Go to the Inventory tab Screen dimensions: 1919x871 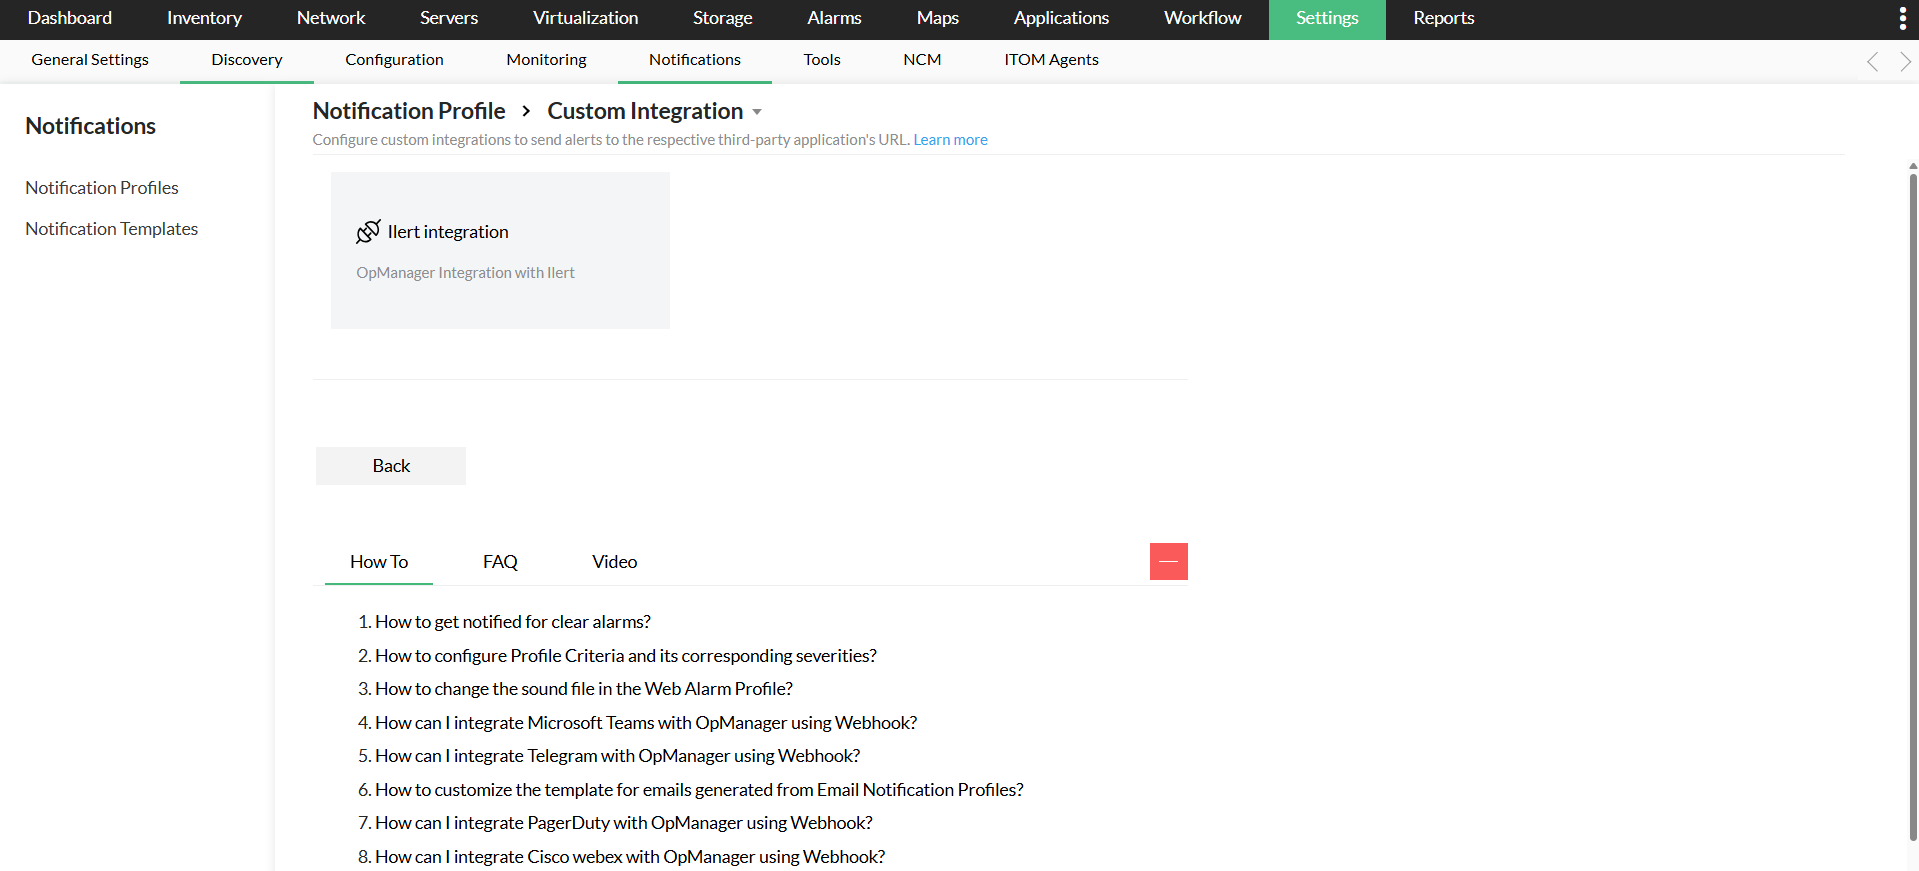204,18
